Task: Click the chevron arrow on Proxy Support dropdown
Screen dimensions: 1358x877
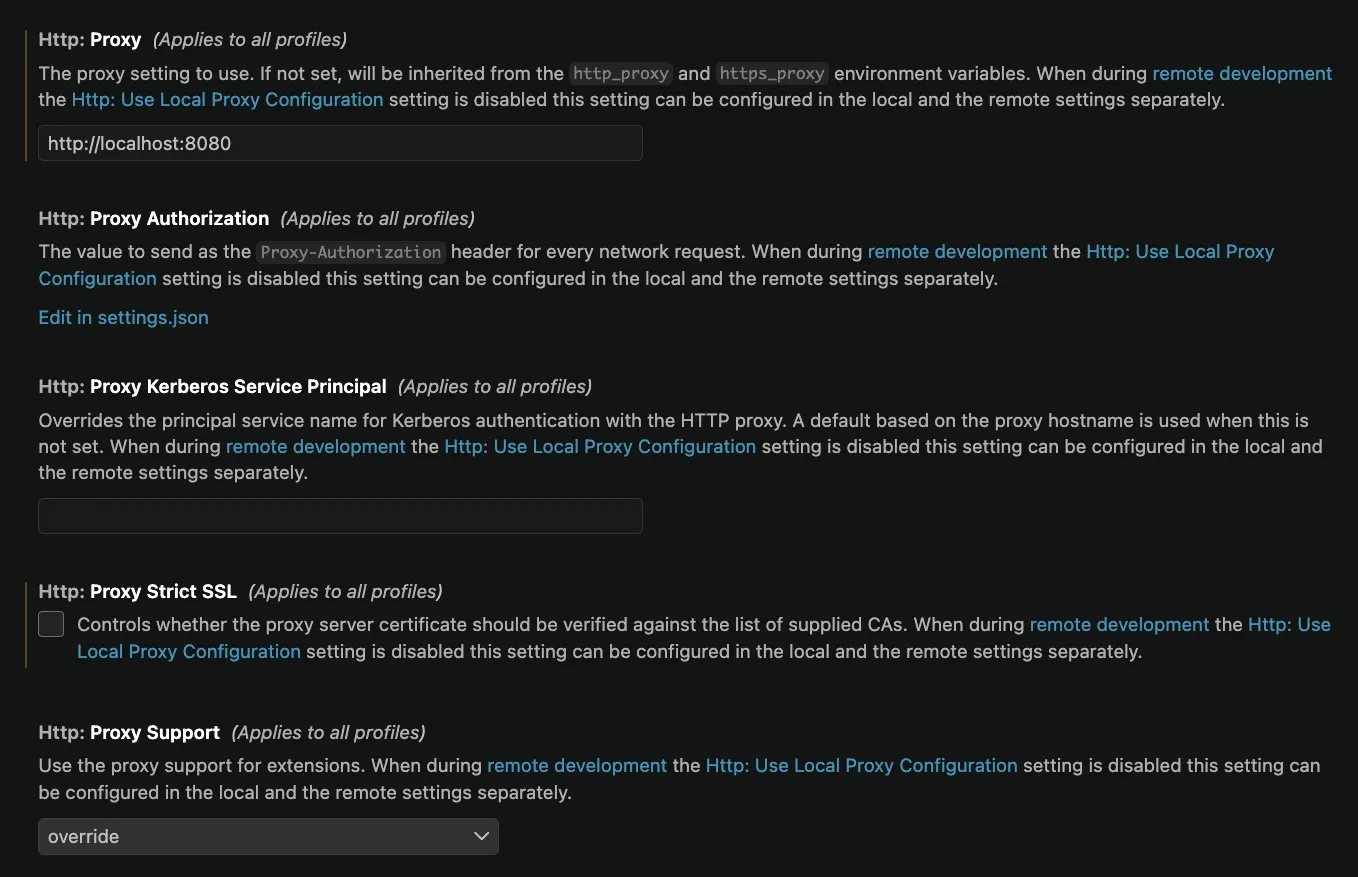Action: coord(481,836)
